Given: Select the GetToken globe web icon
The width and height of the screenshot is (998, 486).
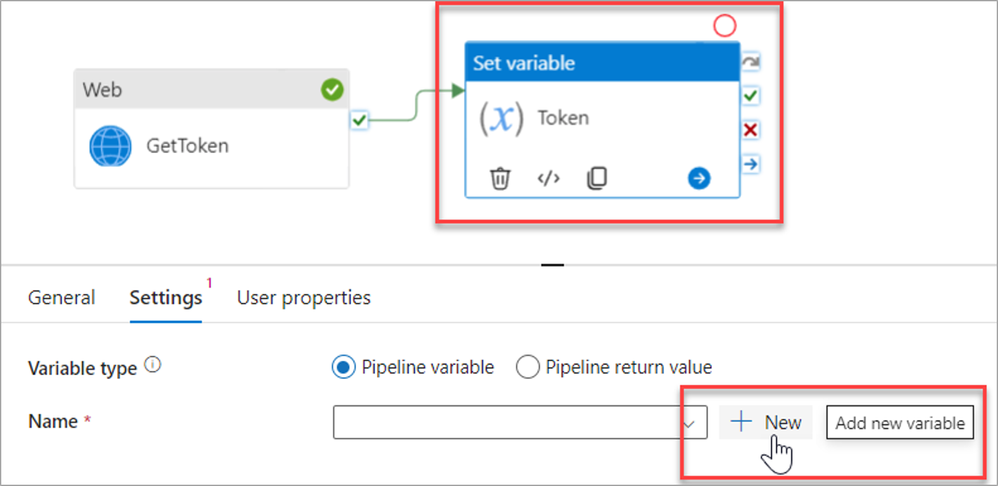Looking at the screenshot, I should [x=110, y=146].
